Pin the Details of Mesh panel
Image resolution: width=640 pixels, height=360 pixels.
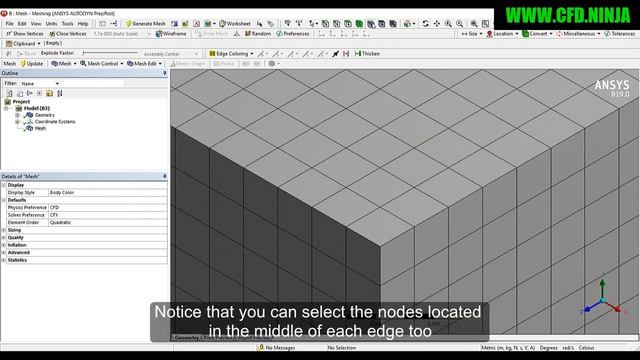164,176
